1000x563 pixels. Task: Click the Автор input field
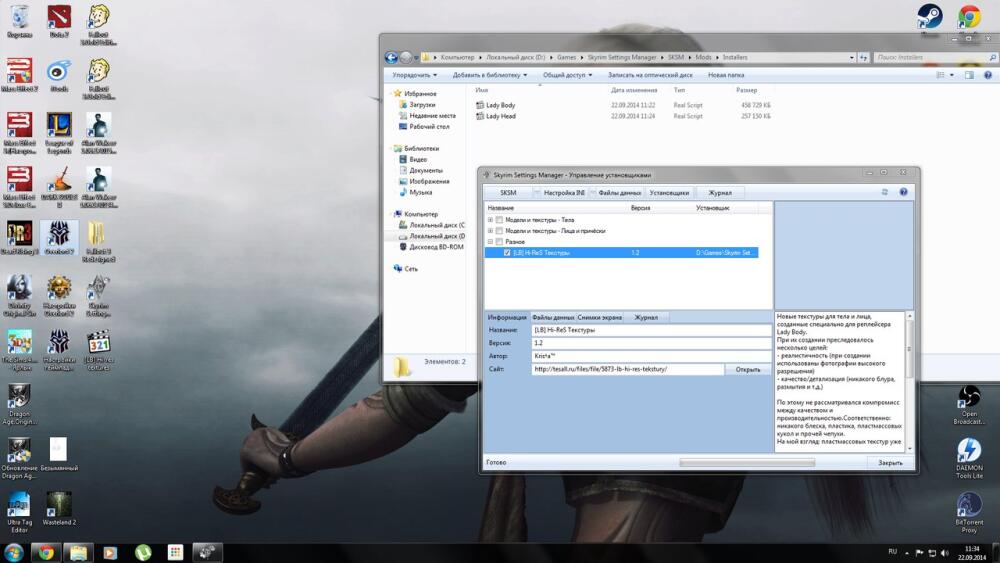point(651,356)
